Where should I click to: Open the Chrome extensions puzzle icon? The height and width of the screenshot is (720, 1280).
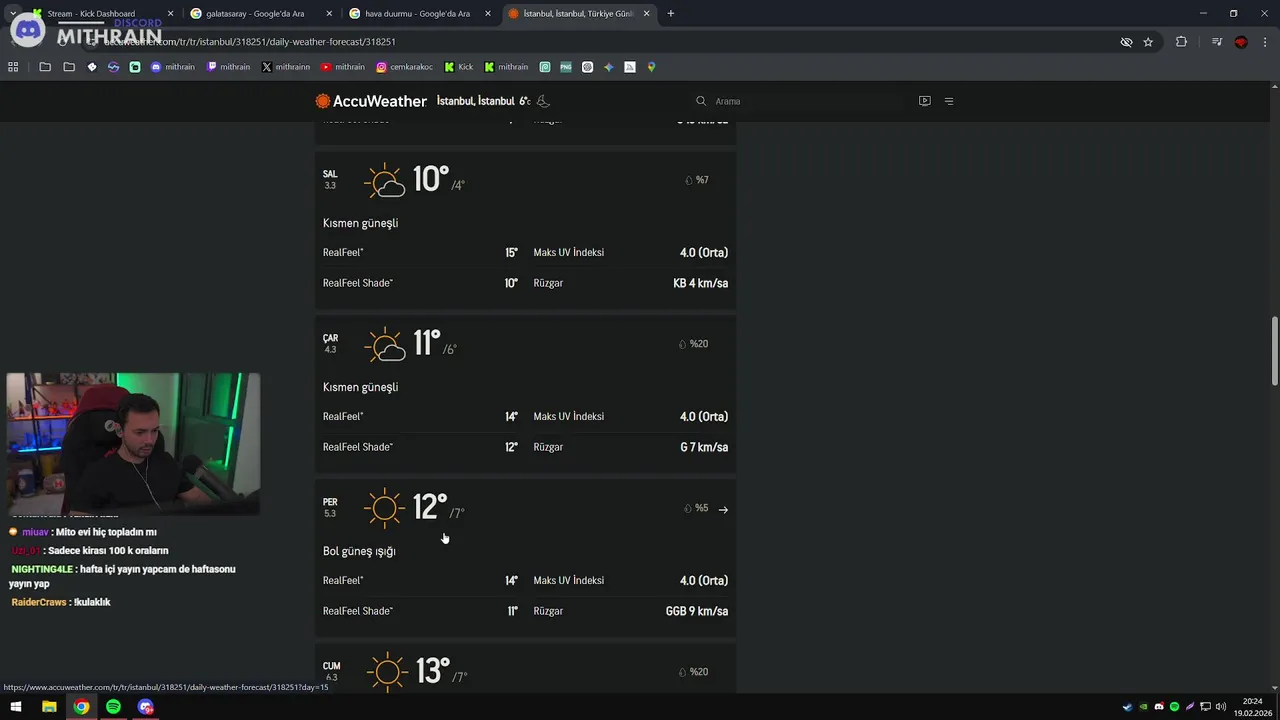1181,42
